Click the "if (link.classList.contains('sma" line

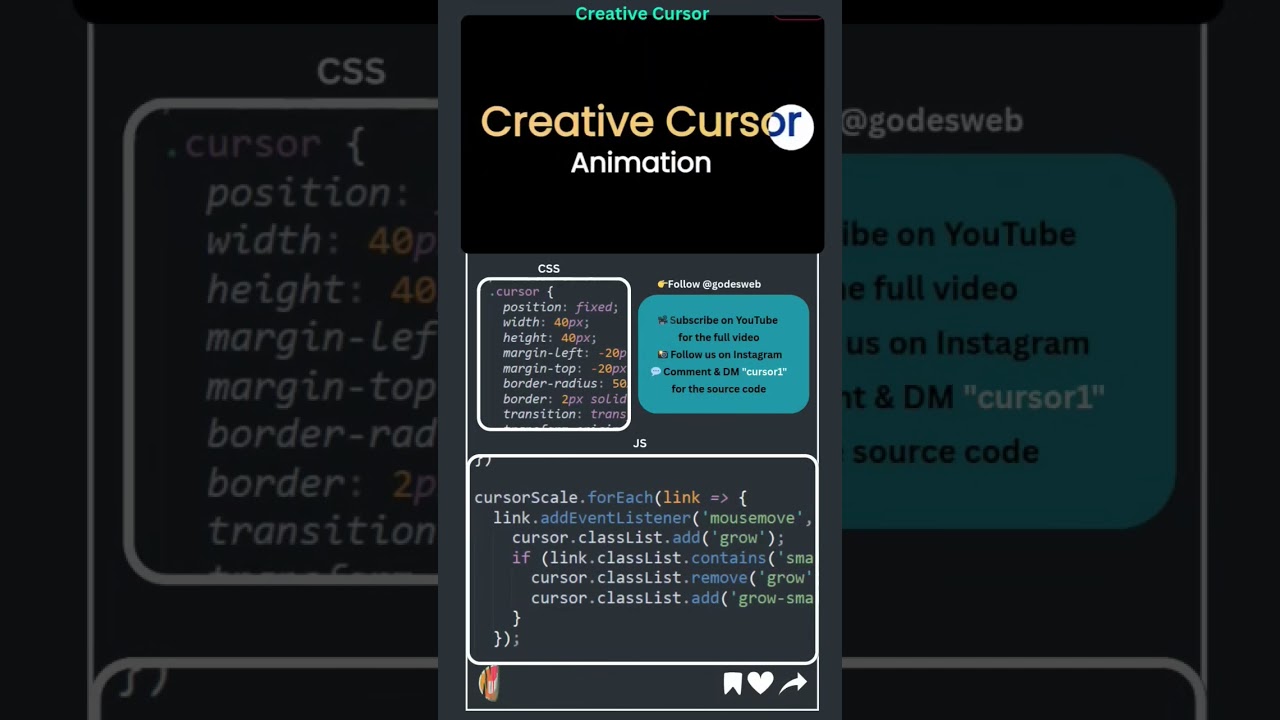662,558
